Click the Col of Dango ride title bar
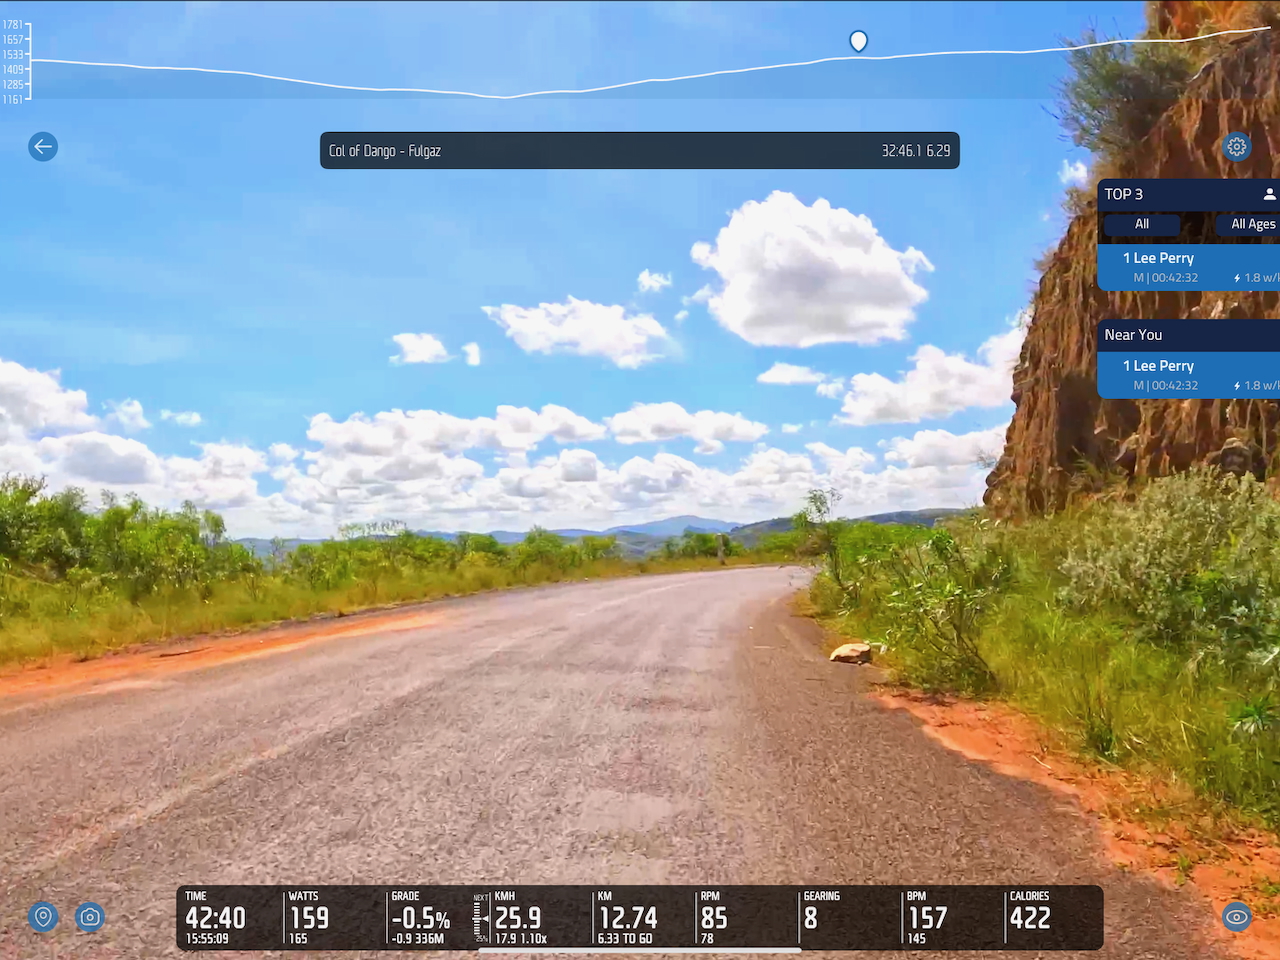The image size is (1280, 960). click(x=639, y=151)
